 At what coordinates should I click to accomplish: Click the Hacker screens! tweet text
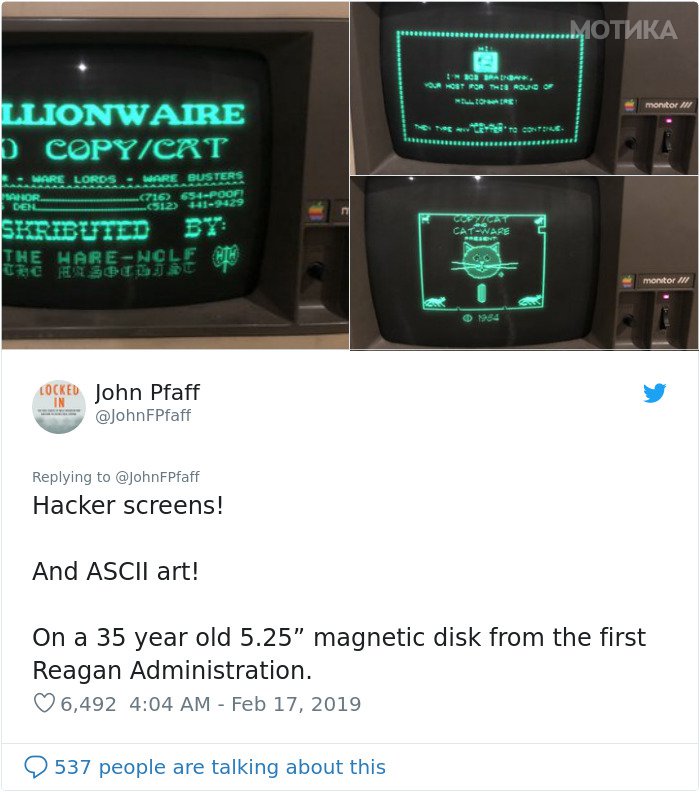pos(128,505)
